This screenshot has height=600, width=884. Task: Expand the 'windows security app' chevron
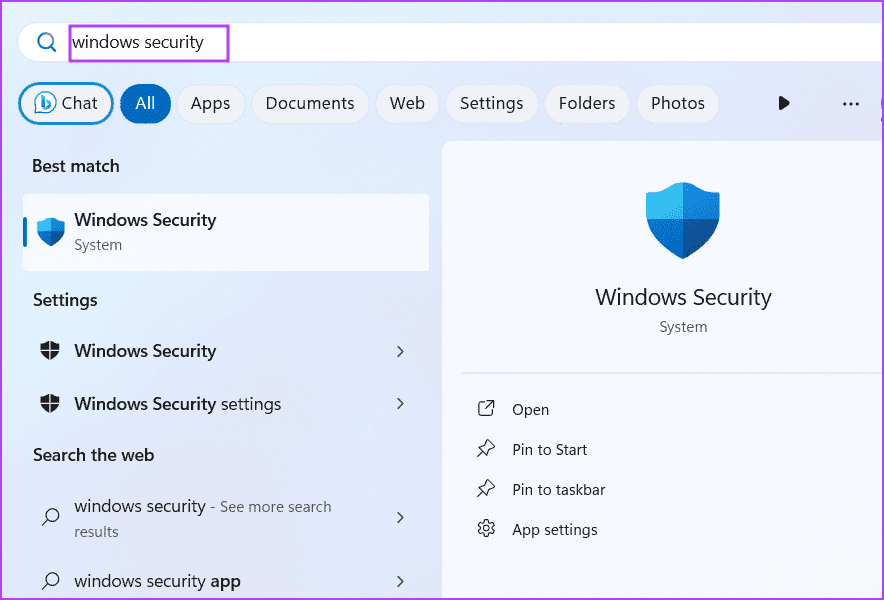400,581
